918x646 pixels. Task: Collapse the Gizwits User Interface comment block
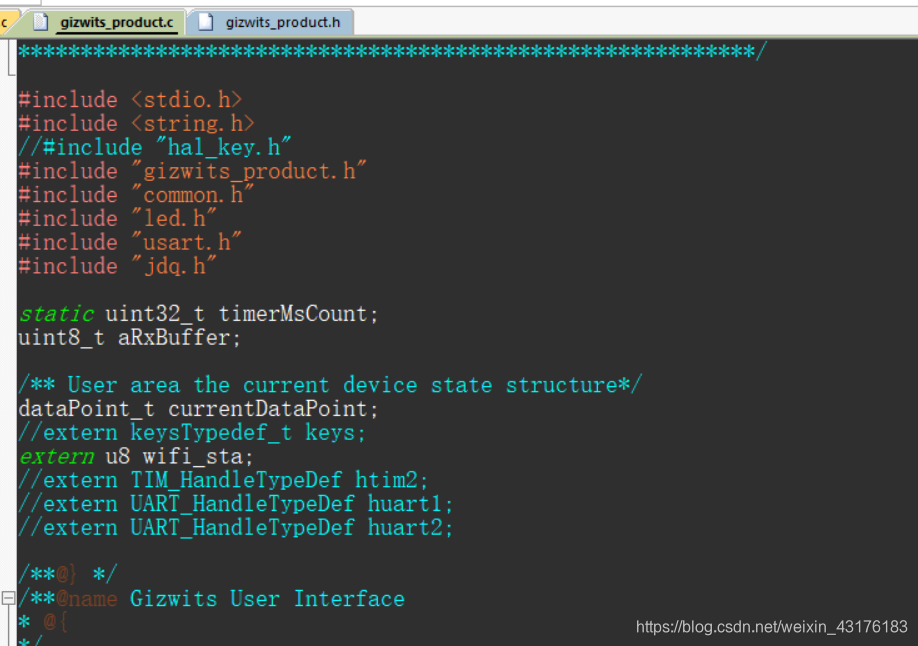8,598
